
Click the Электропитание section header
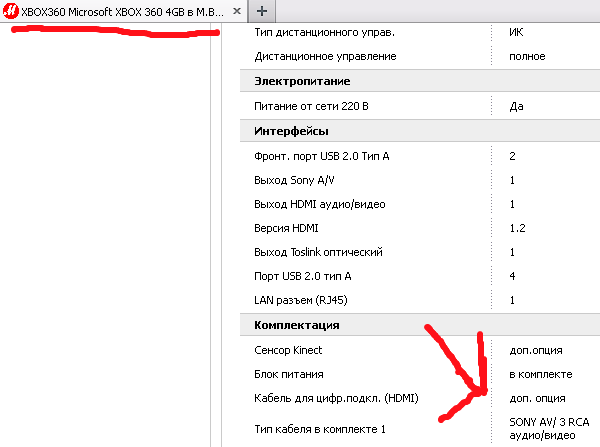point(303,81)
